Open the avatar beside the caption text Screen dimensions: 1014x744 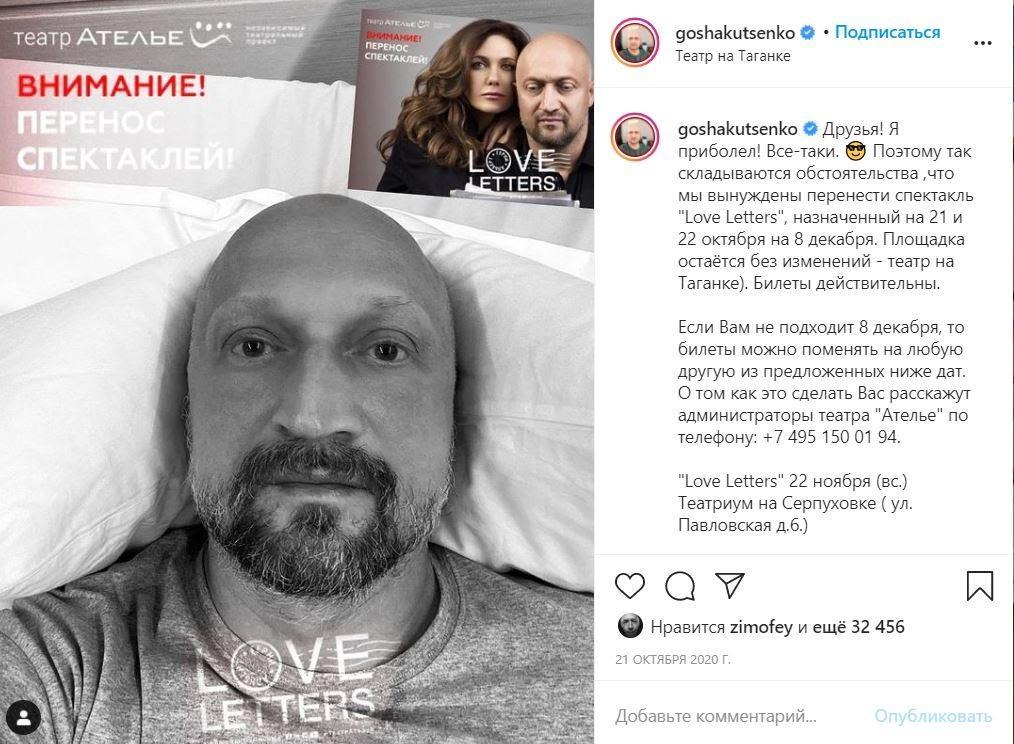click(634, 136)
